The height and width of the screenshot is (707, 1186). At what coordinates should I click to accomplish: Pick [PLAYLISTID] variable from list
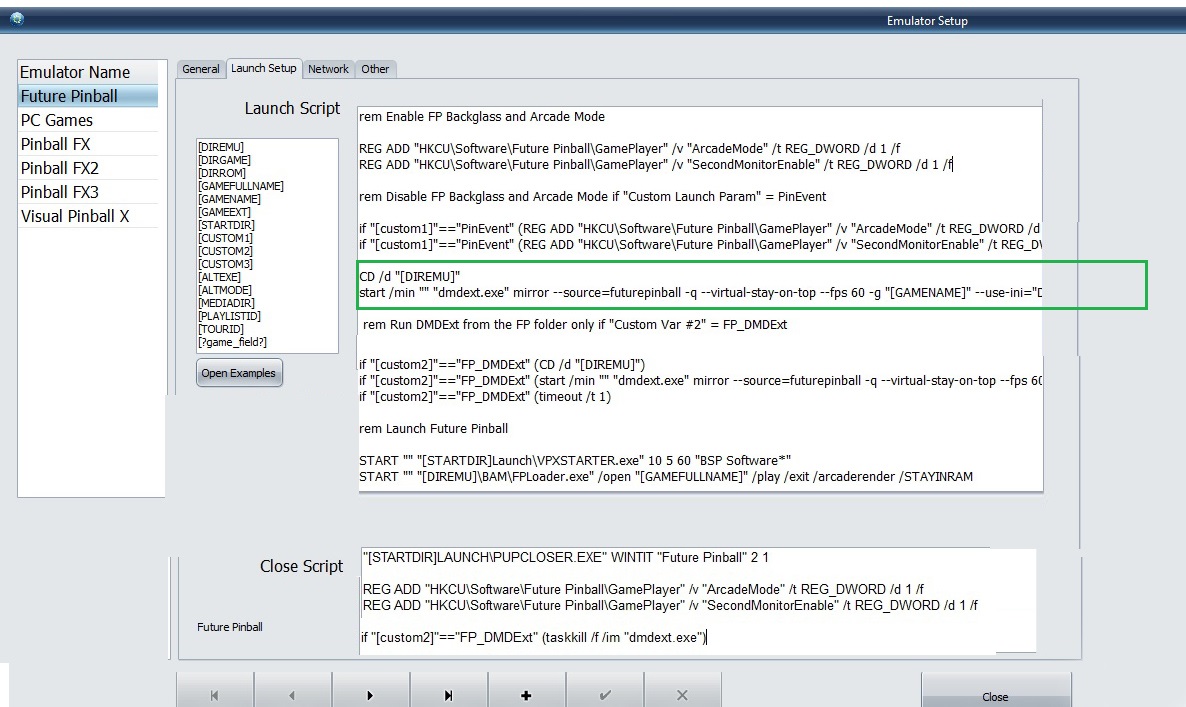[x=229, y=316]
